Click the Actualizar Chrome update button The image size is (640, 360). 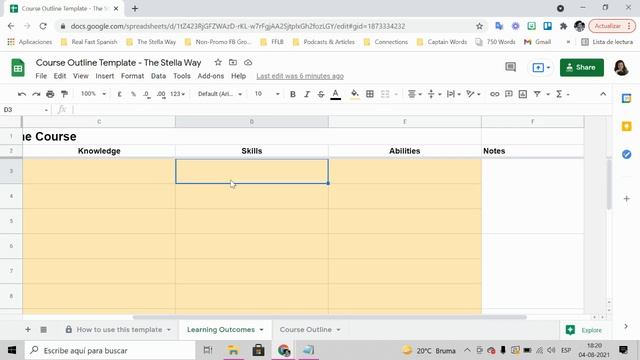click(x=611, y=26)
